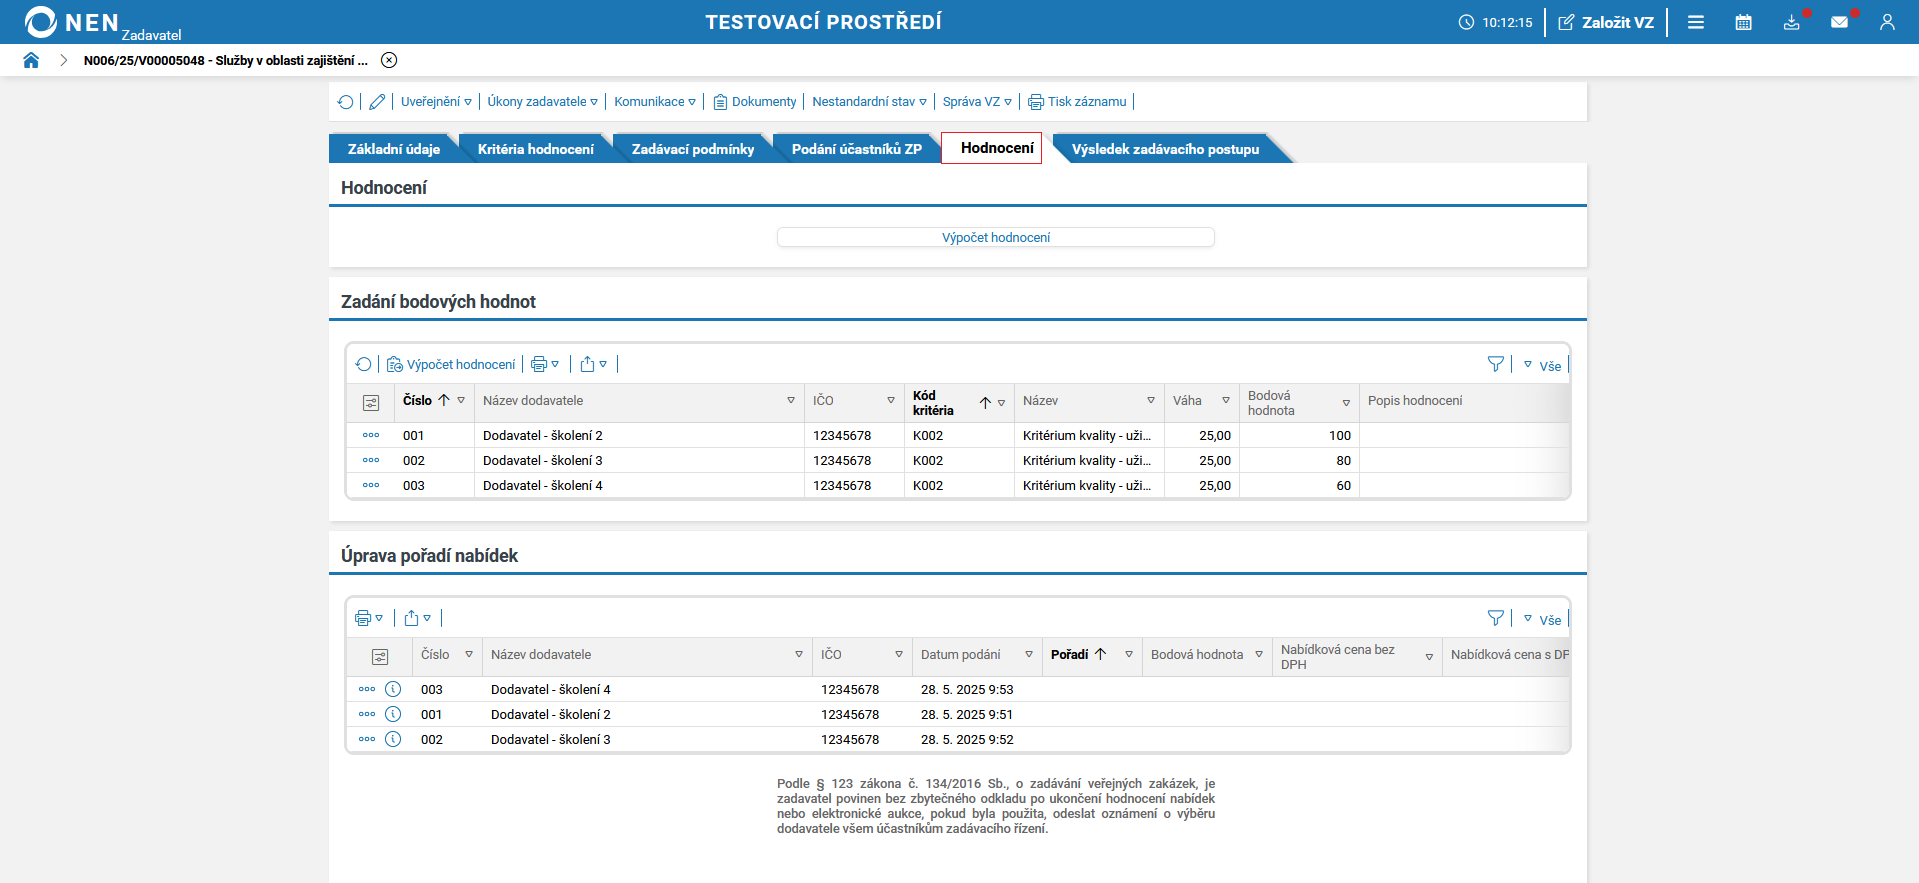Open Správa VZ dropdown menu
1919x883 pixels.
coord(976,102)
